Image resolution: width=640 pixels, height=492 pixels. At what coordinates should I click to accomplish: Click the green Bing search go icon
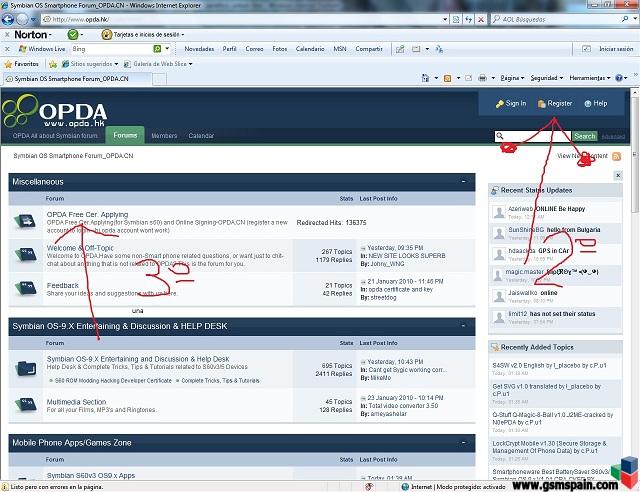pyautogui.click(x=157, y=49)
